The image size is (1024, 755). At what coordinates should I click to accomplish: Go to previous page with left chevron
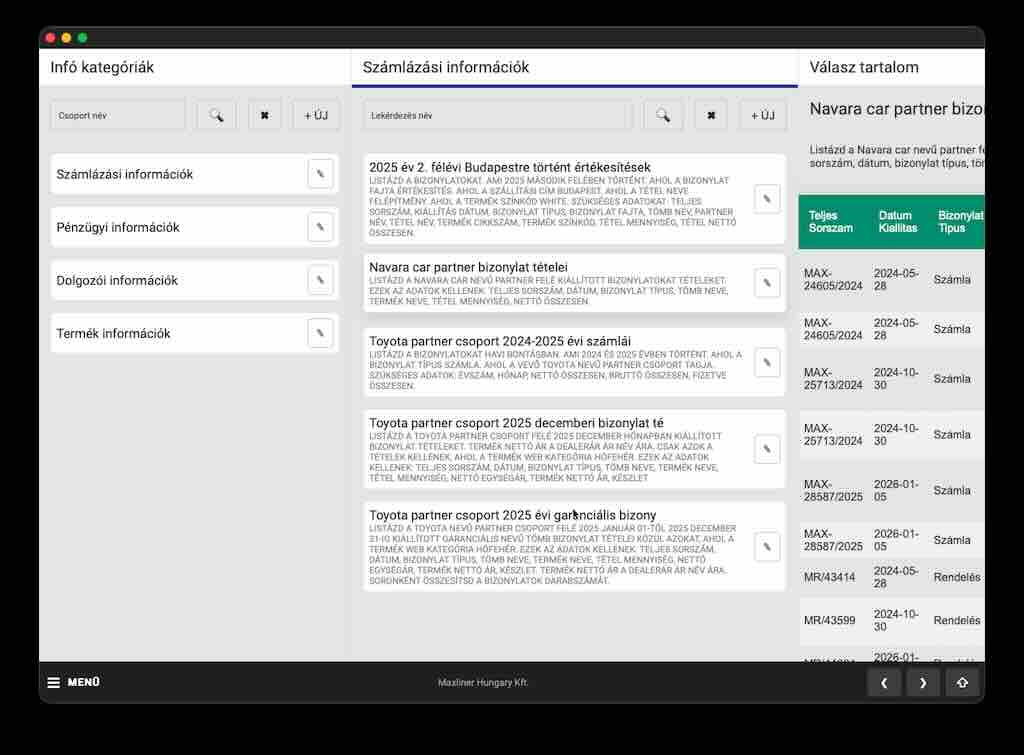[883, 683]
